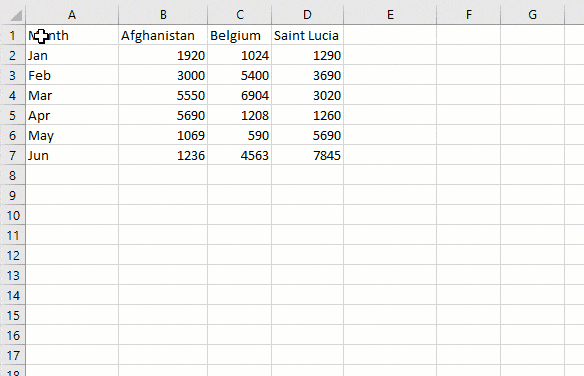
Task: Click cell with value 5550
Action: pyautogui.click(x=163, y=95)
